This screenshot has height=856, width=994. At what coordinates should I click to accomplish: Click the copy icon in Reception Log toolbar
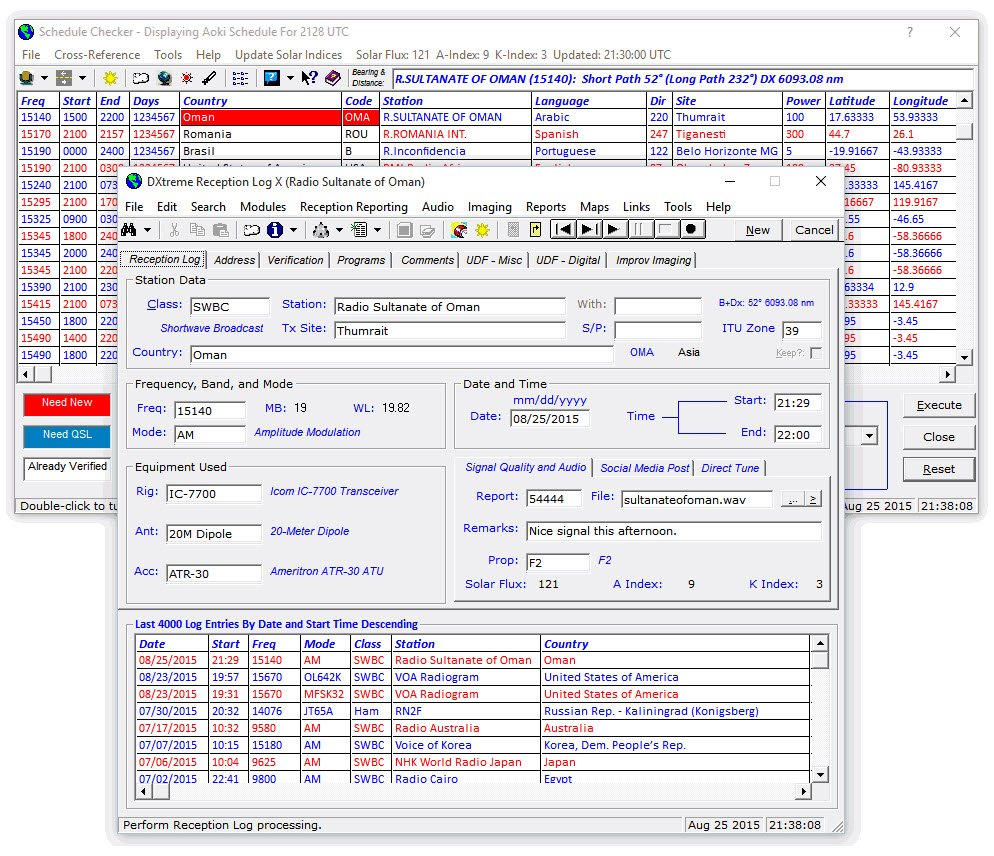[x=197, y=230]
